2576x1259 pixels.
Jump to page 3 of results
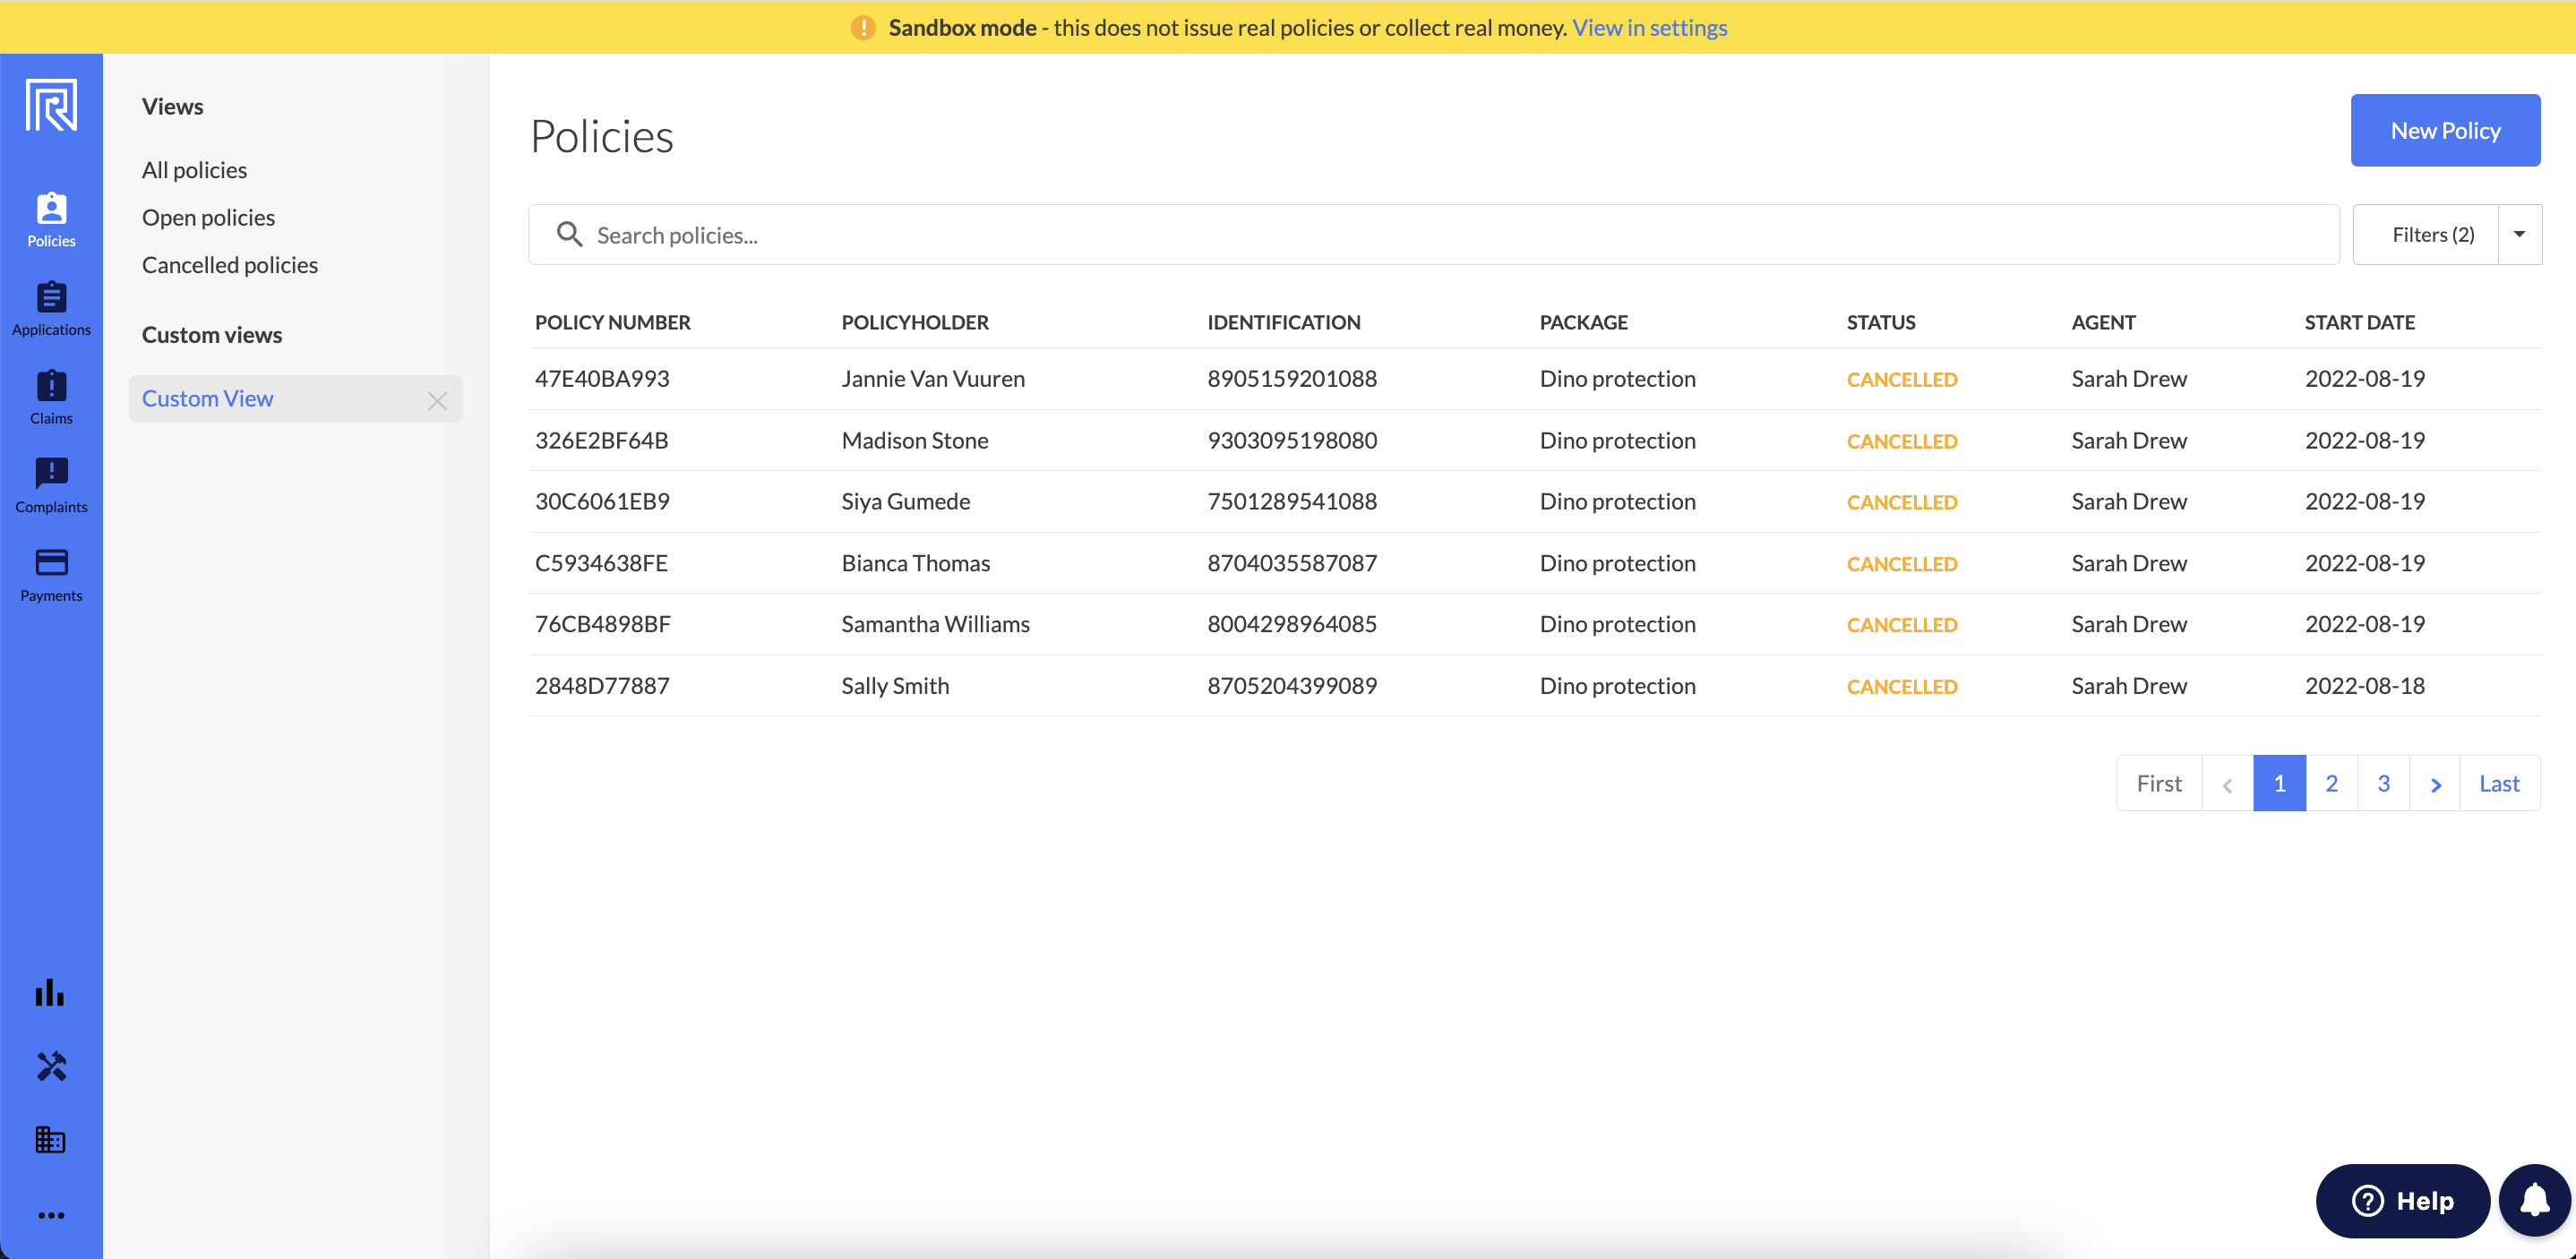click(x=2383, y=784)
